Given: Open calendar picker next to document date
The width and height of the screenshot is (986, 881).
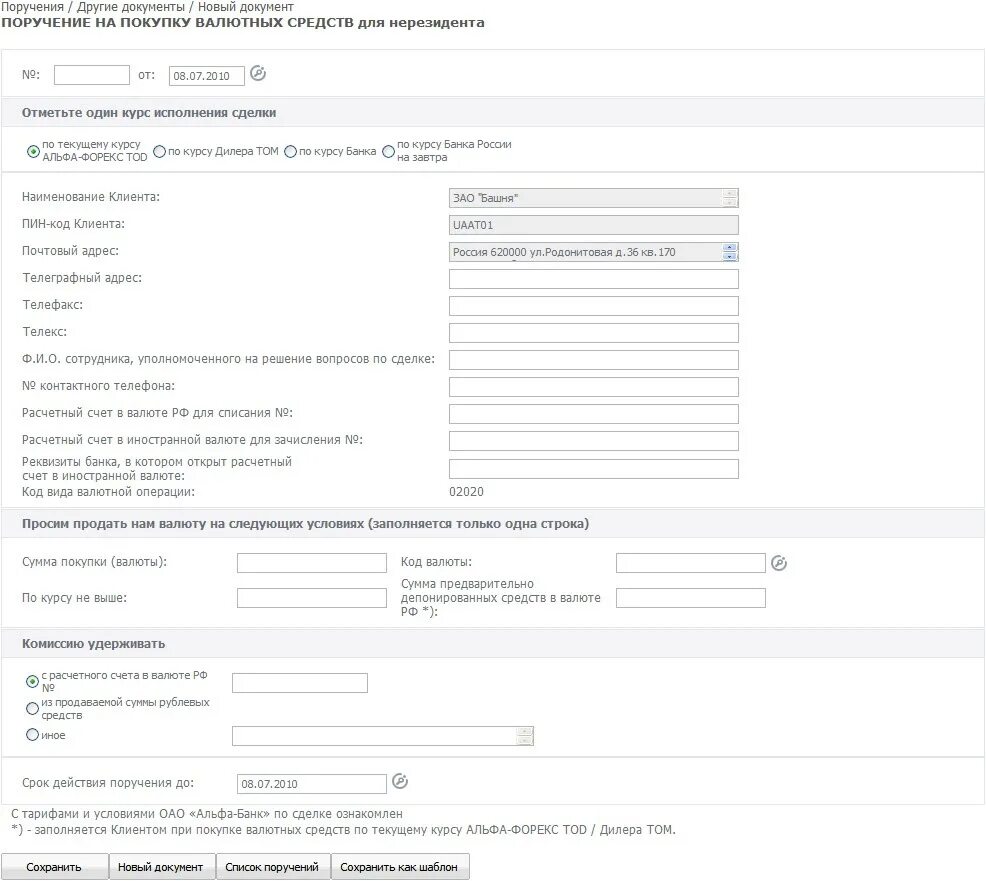Looking at the screenshot, I should (258, 74).
